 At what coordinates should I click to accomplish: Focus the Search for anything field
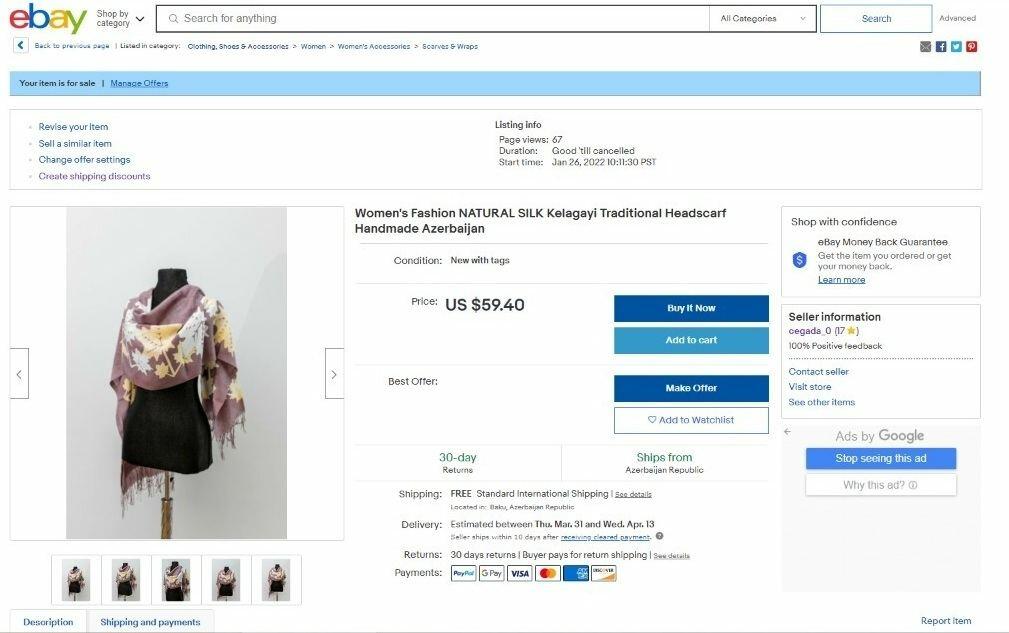[x=432, y=19]
